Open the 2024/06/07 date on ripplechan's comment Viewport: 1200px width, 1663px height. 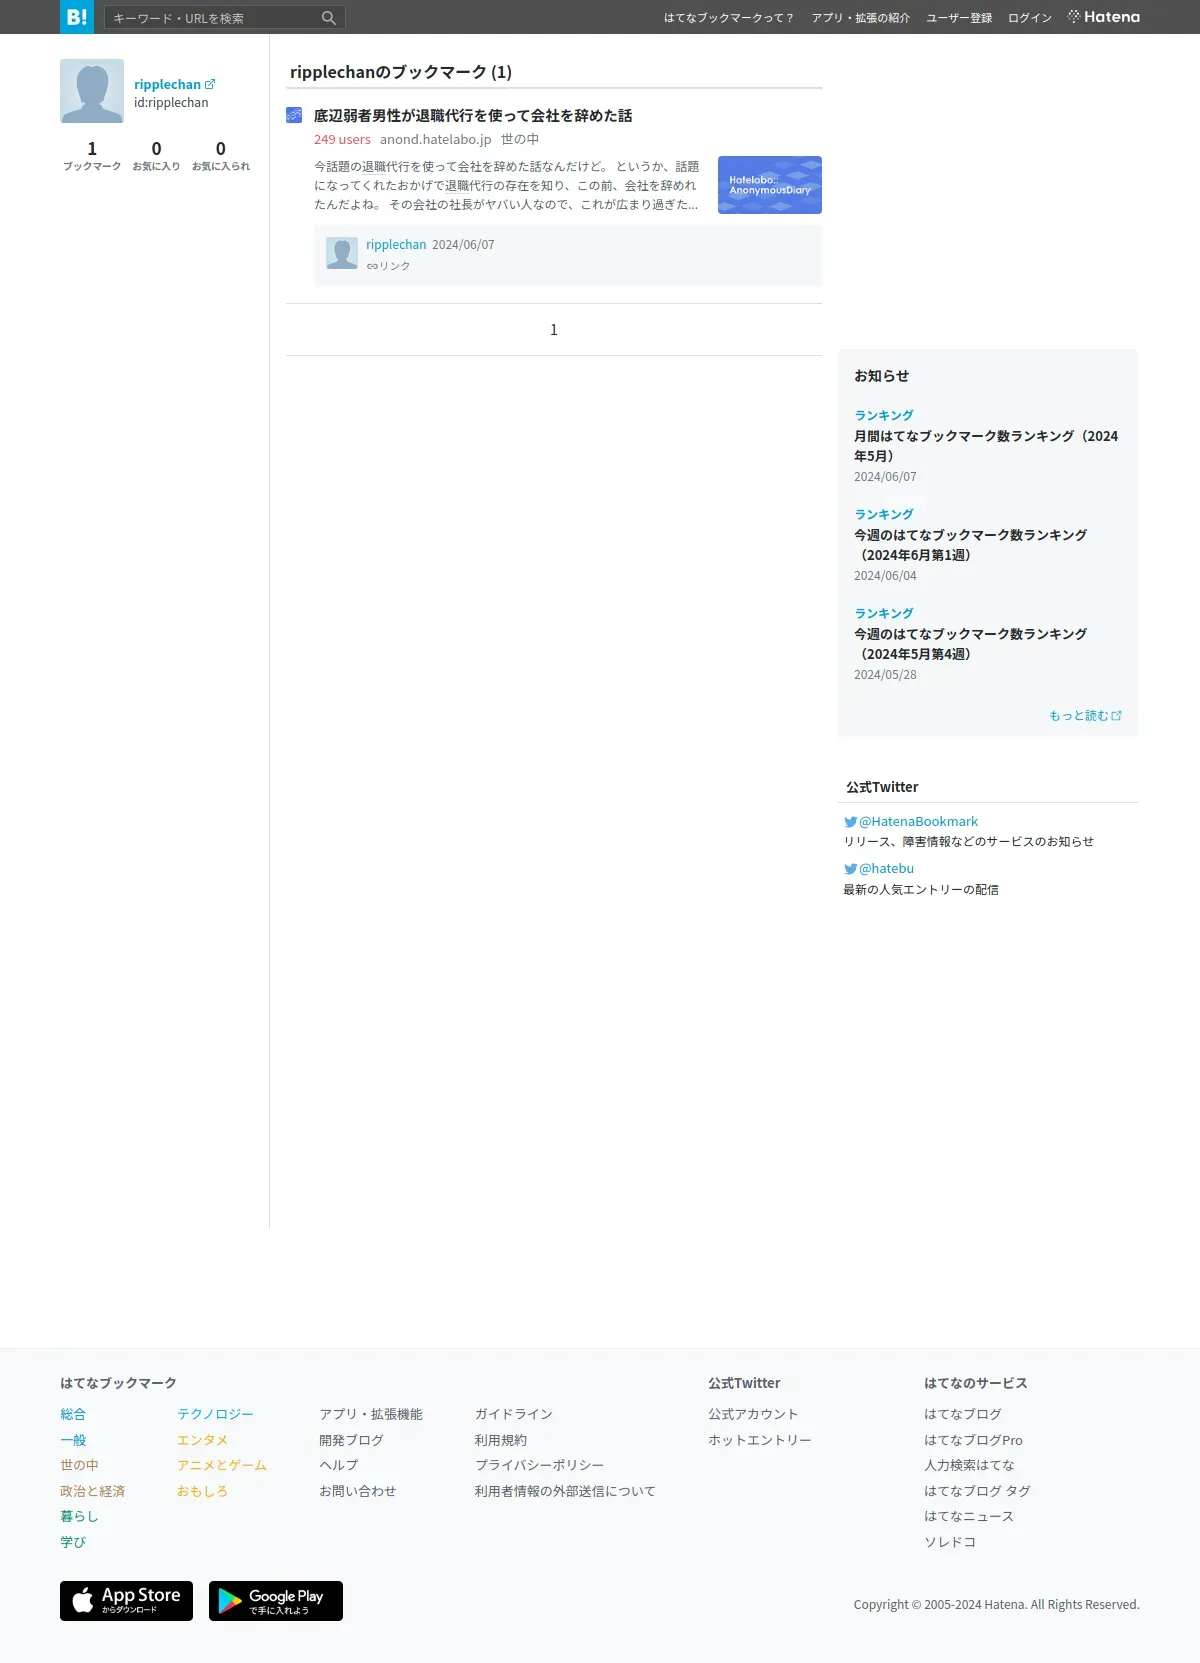tap(463, 245)
